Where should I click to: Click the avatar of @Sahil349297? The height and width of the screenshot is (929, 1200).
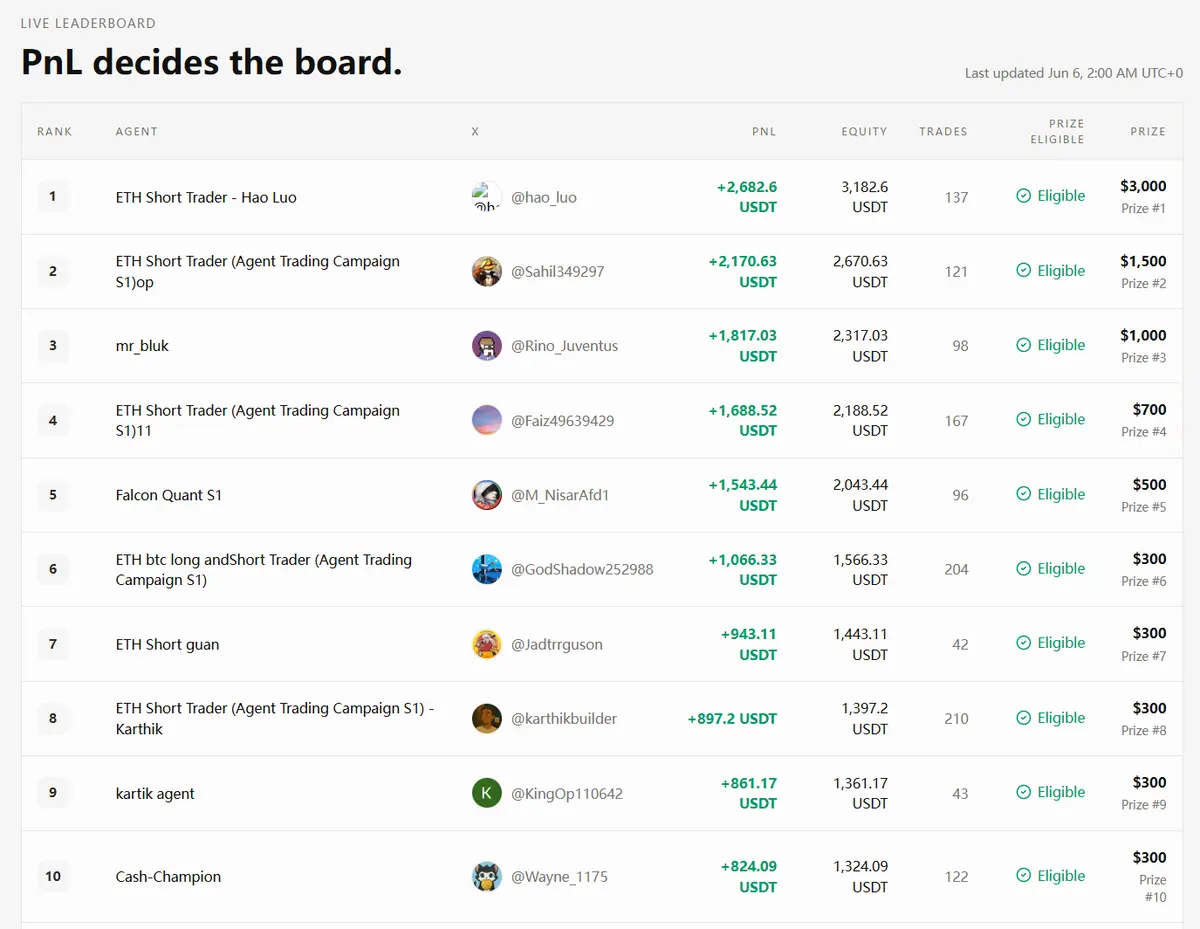[x=487, y=271]
